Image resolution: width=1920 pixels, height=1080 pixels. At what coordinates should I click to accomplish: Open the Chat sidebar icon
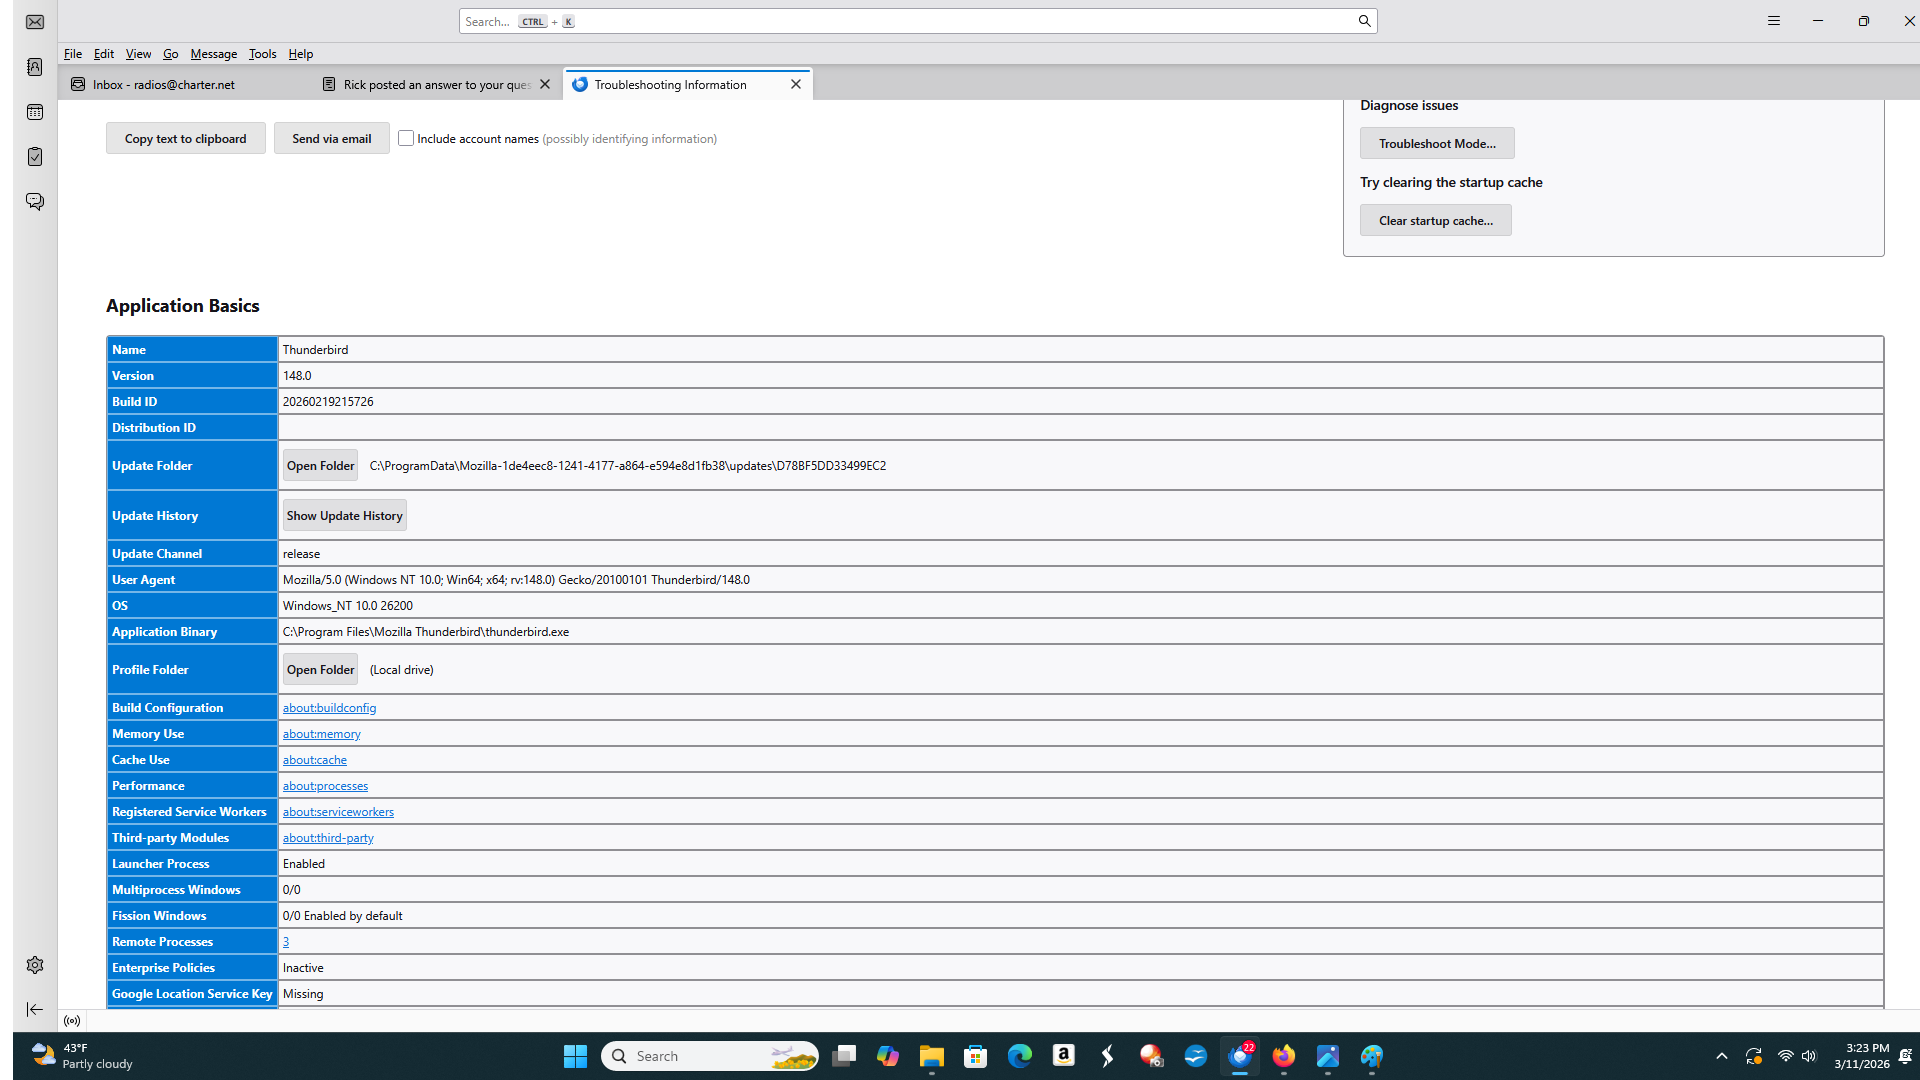35,202
